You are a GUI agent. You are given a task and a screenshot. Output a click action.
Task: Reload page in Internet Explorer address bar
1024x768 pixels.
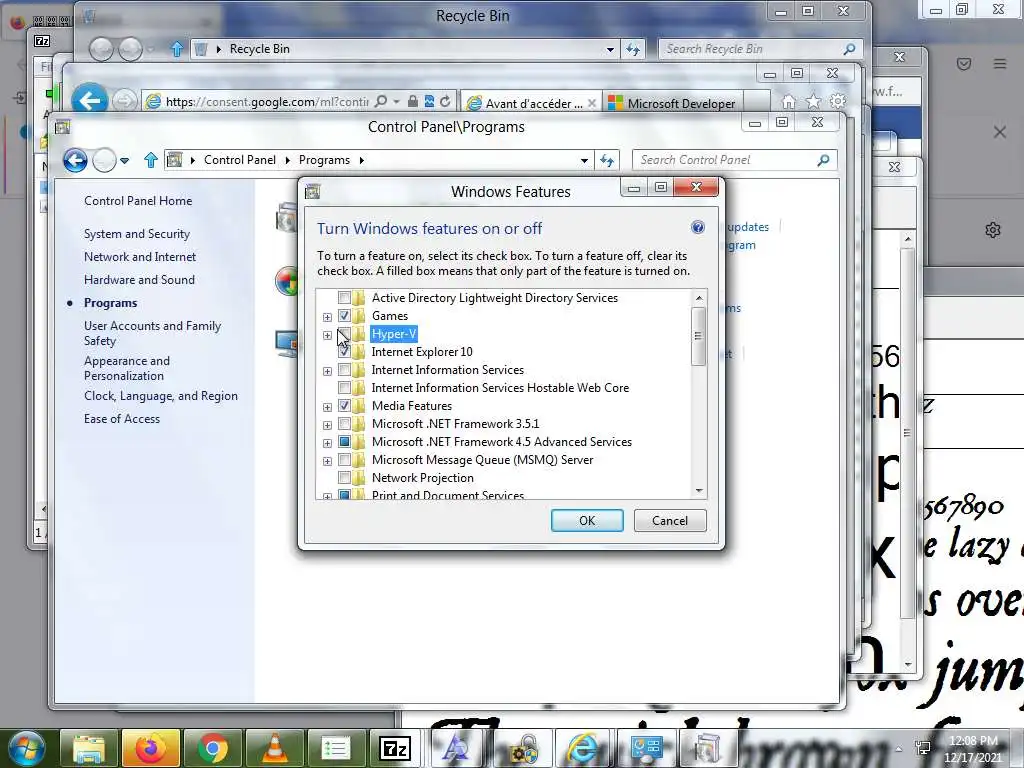tap(445, 102)
